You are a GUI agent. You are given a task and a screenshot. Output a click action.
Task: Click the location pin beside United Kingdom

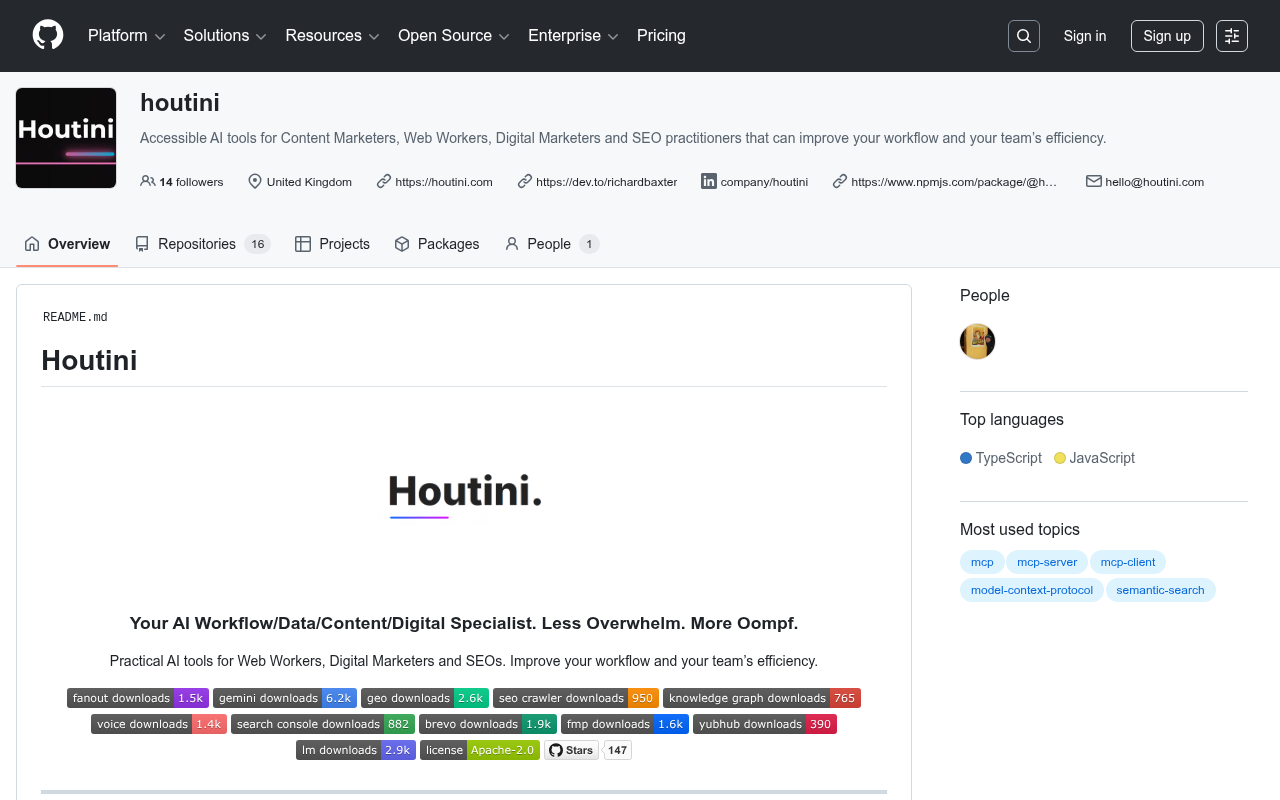(253, 181)
